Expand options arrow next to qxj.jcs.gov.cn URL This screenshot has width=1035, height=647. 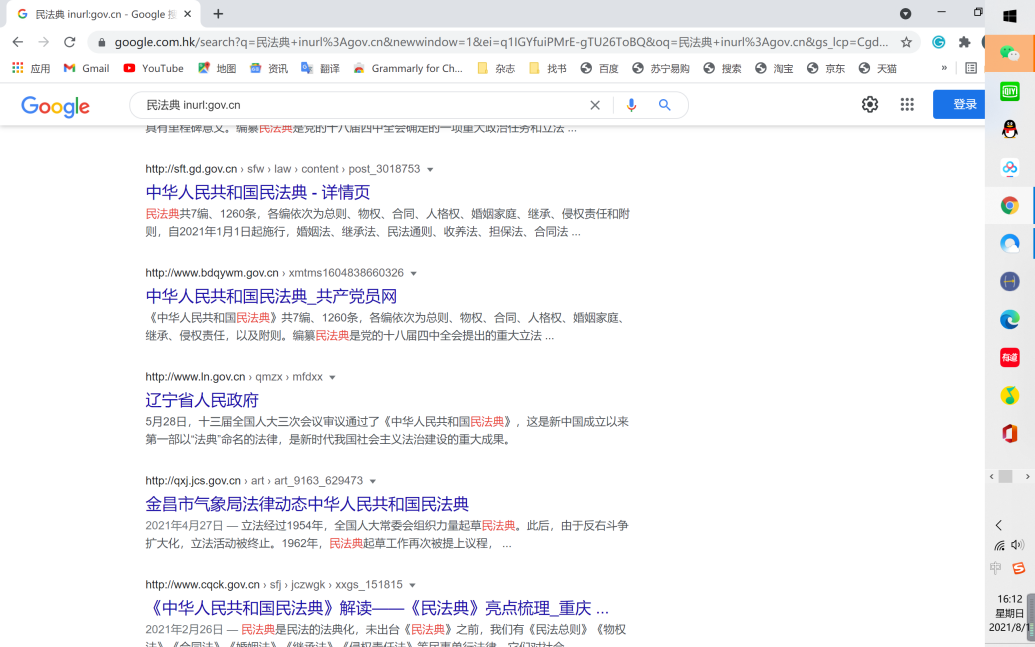click(x=373, y=481)
